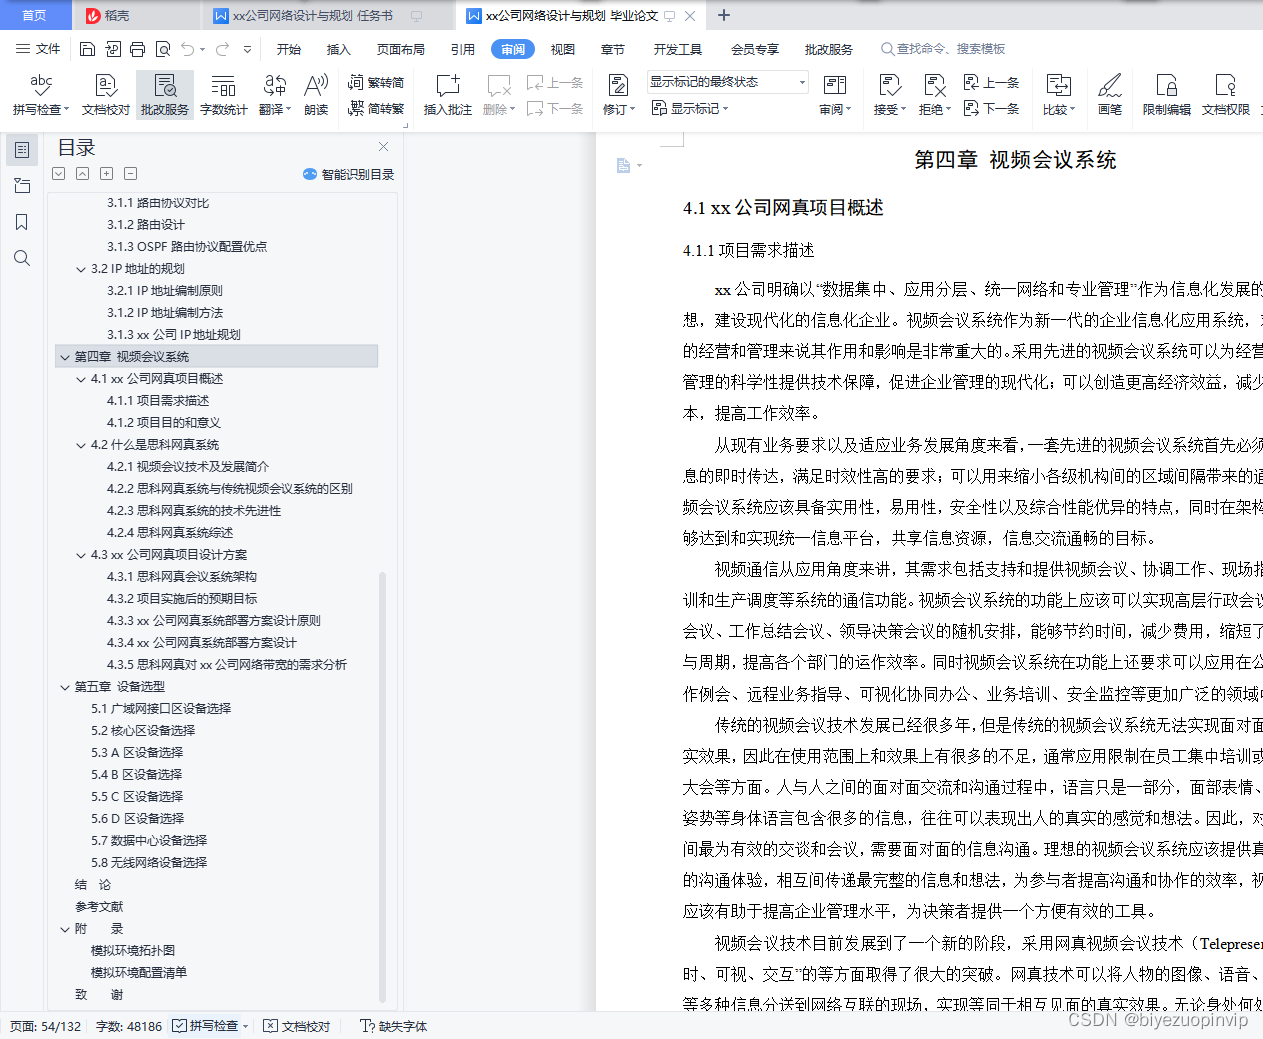The image size is (1263, 1039).
Task: Open the bookmark icon in left sidebar
Action: pyautogui.click(x=22, y=222)
